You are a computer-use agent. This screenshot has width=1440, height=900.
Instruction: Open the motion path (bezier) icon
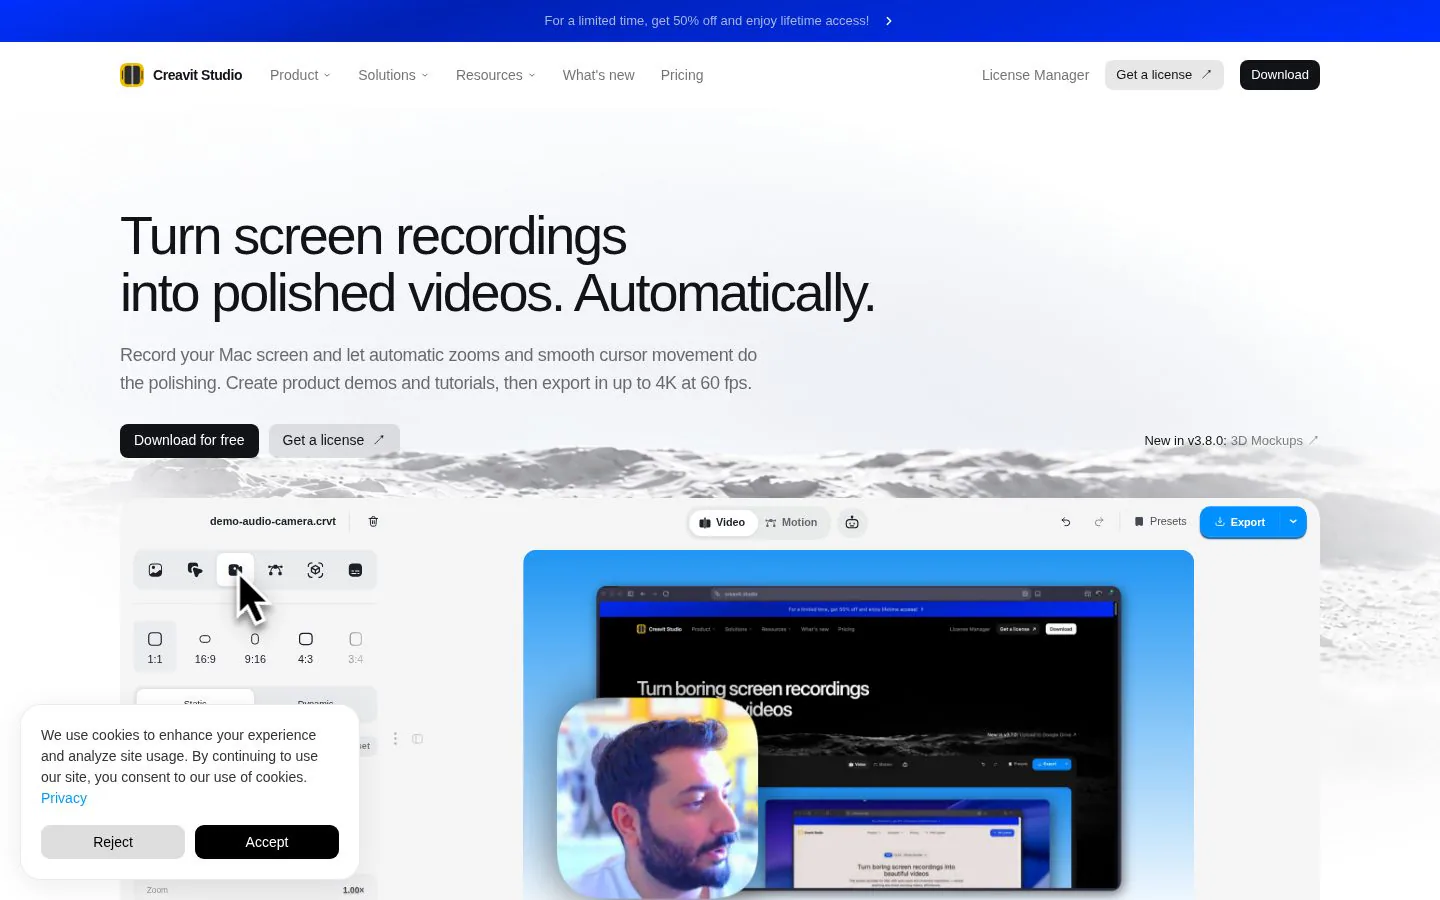[x=275, y=570]
